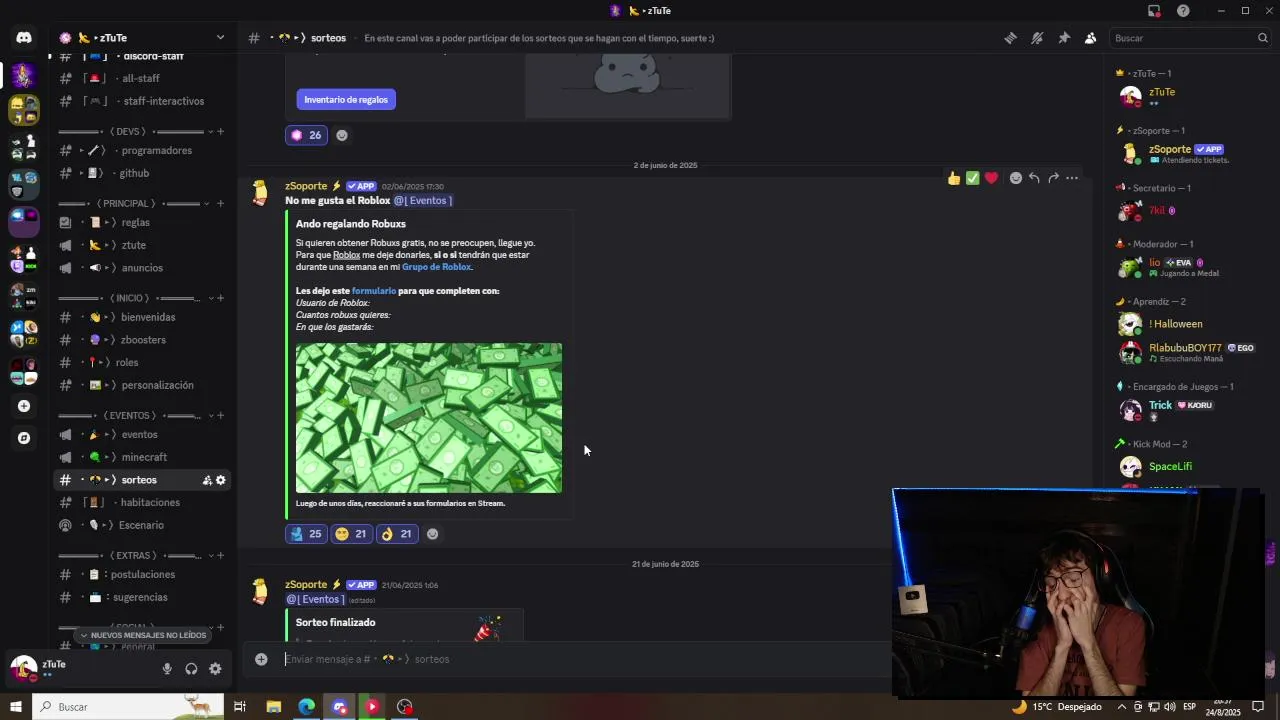Mute microphone in user panel

[x=167, y=669]
